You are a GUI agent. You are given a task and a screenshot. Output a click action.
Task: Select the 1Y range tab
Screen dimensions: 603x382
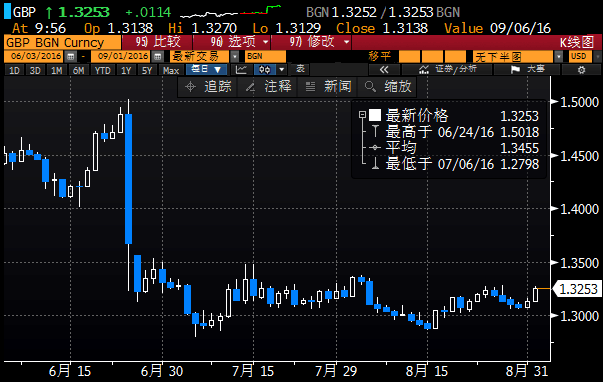(x=126, y=70)
